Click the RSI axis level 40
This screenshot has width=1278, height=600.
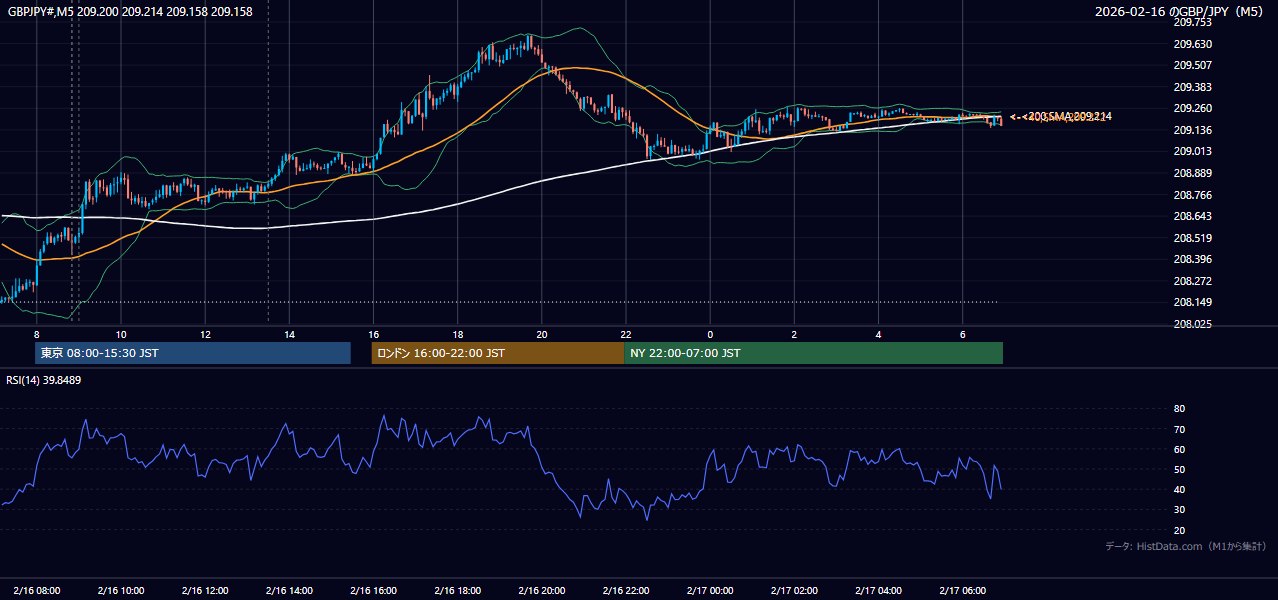[1179, 490]
